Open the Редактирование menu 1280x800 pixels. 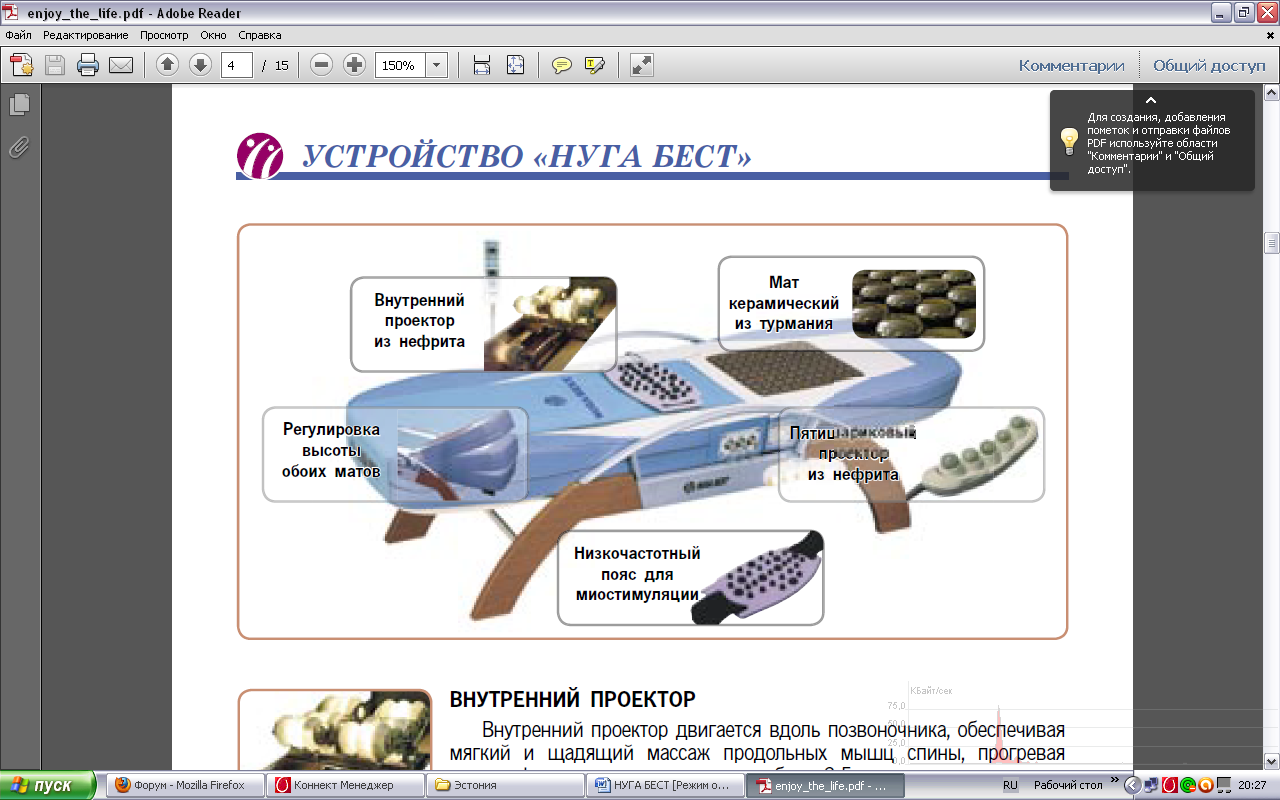(86, 35)
